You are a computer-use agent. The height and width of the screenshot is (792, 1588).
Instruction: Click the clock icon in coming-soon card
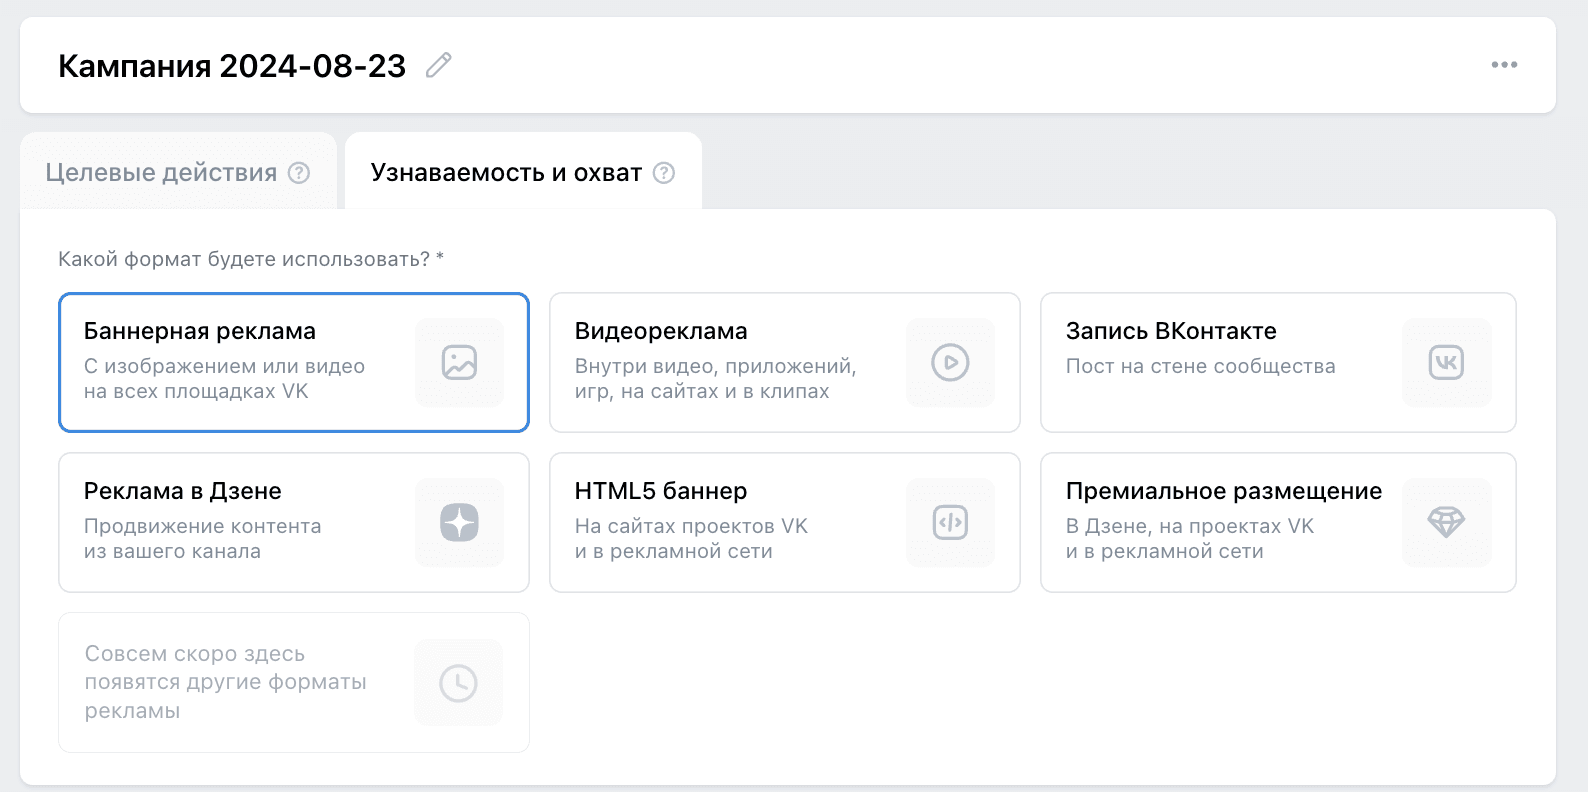tap(459, 683)
